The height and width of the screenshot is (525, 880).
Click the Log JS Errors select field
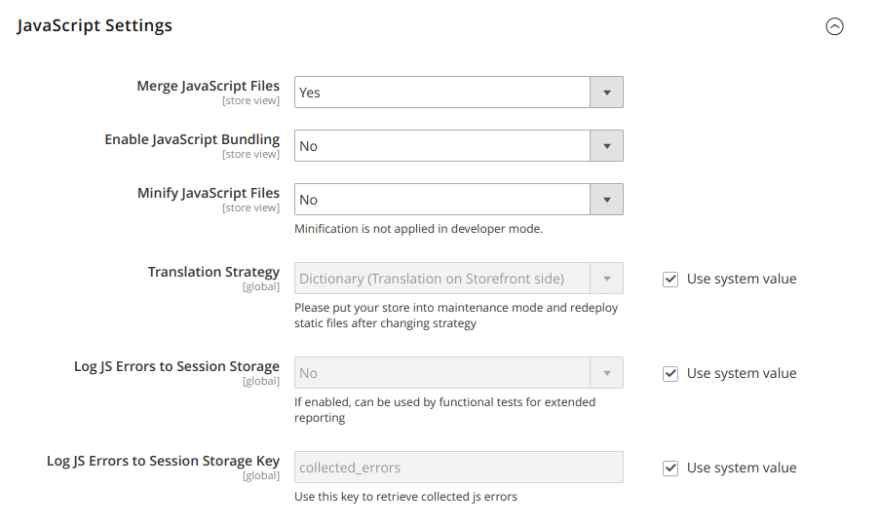(459, 373)
